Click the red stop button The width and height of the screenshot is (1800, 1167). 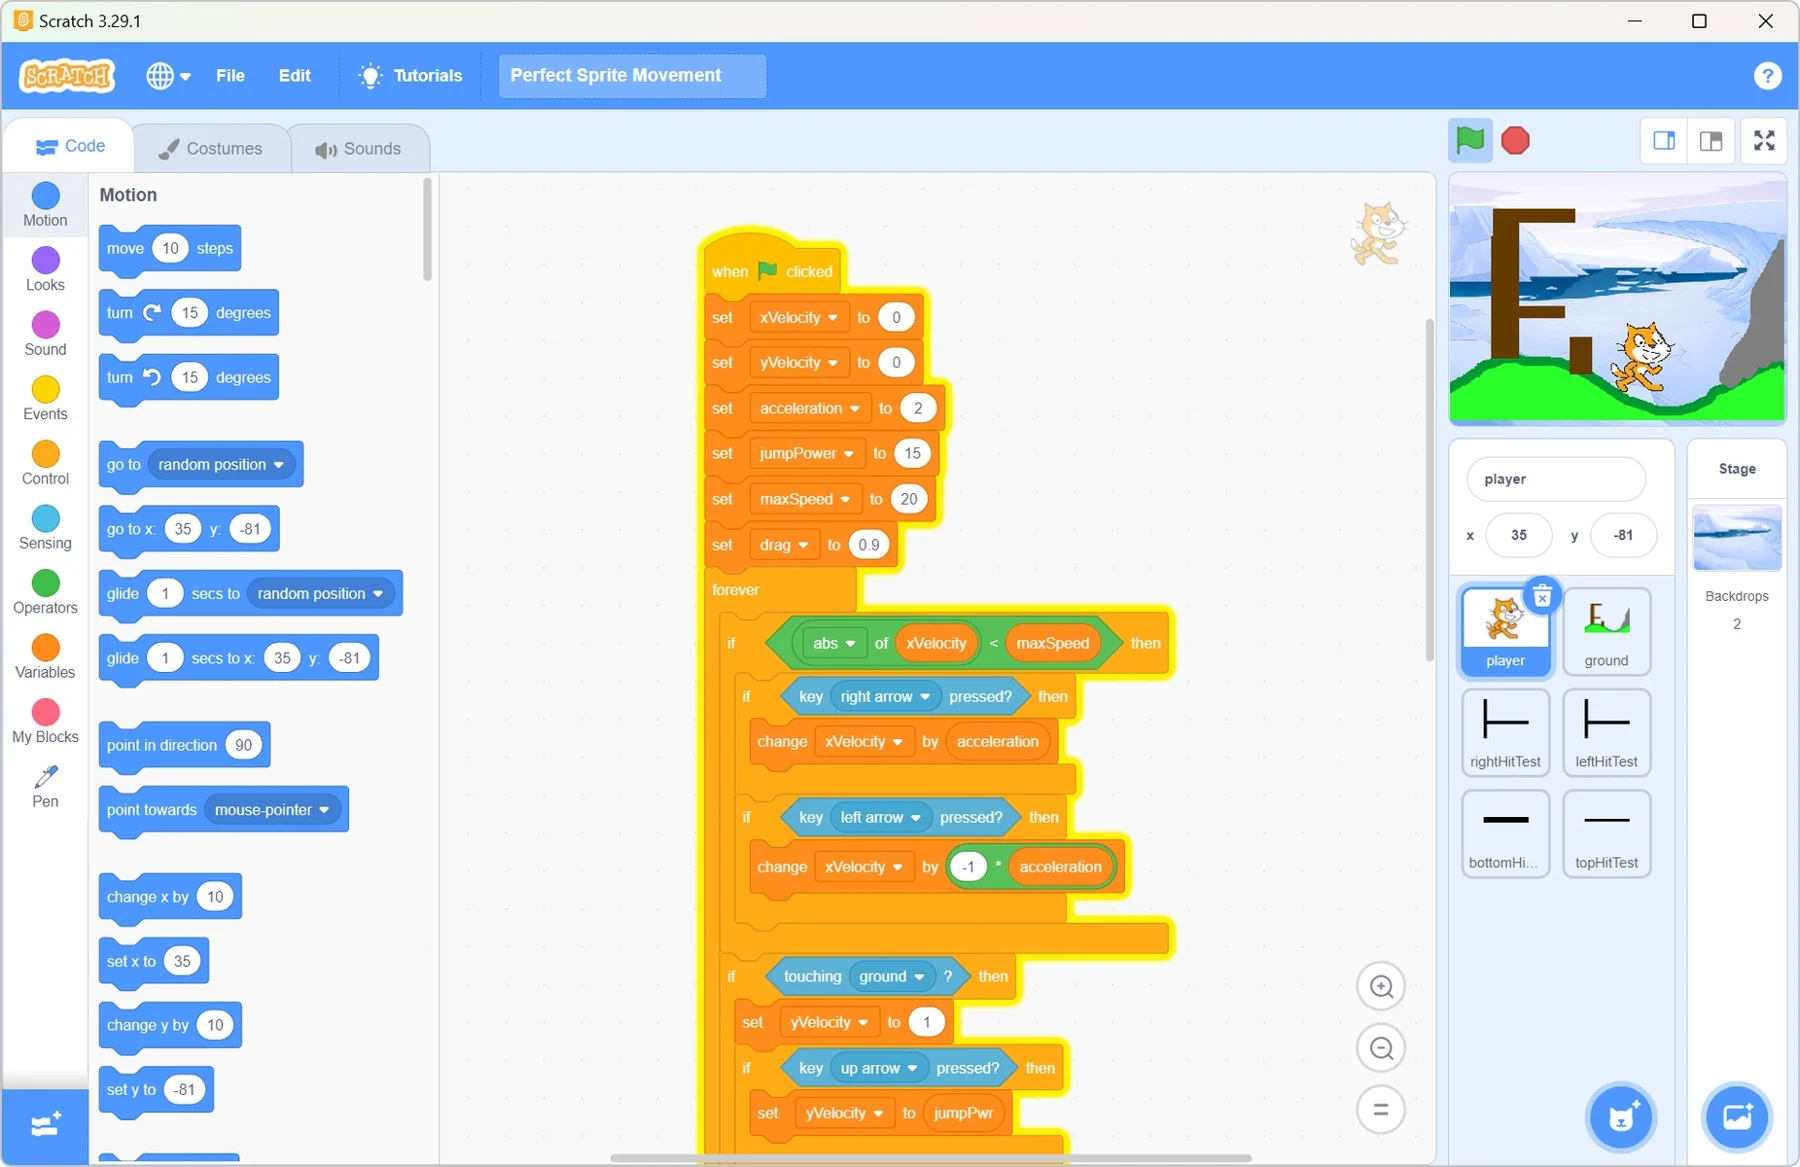tap(1515, 141)
